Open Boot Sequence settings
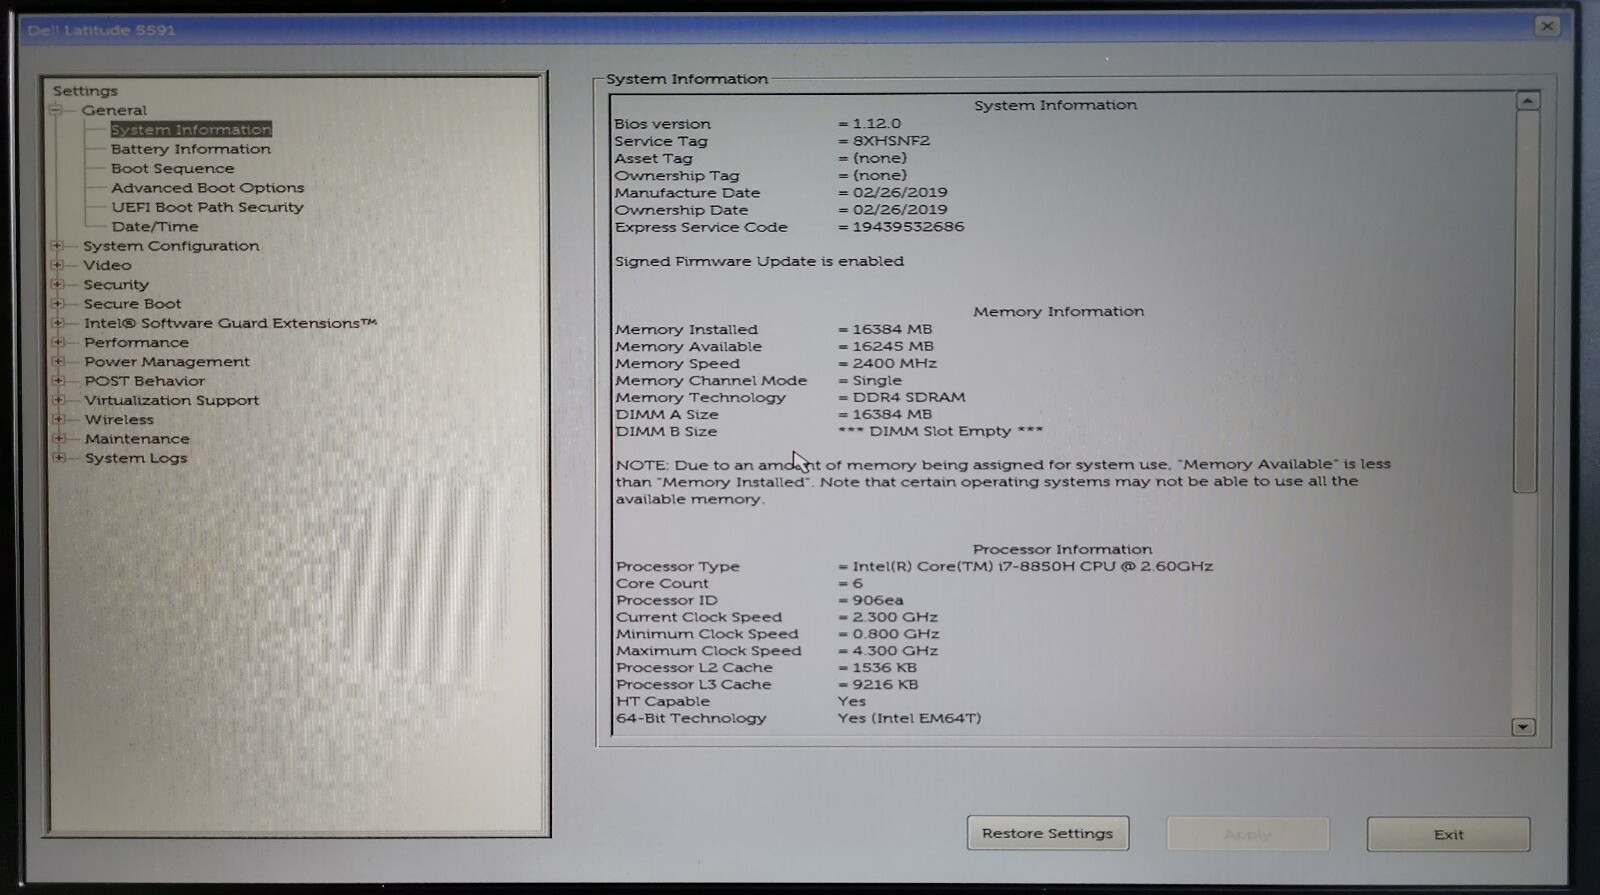 pos(173,168)
